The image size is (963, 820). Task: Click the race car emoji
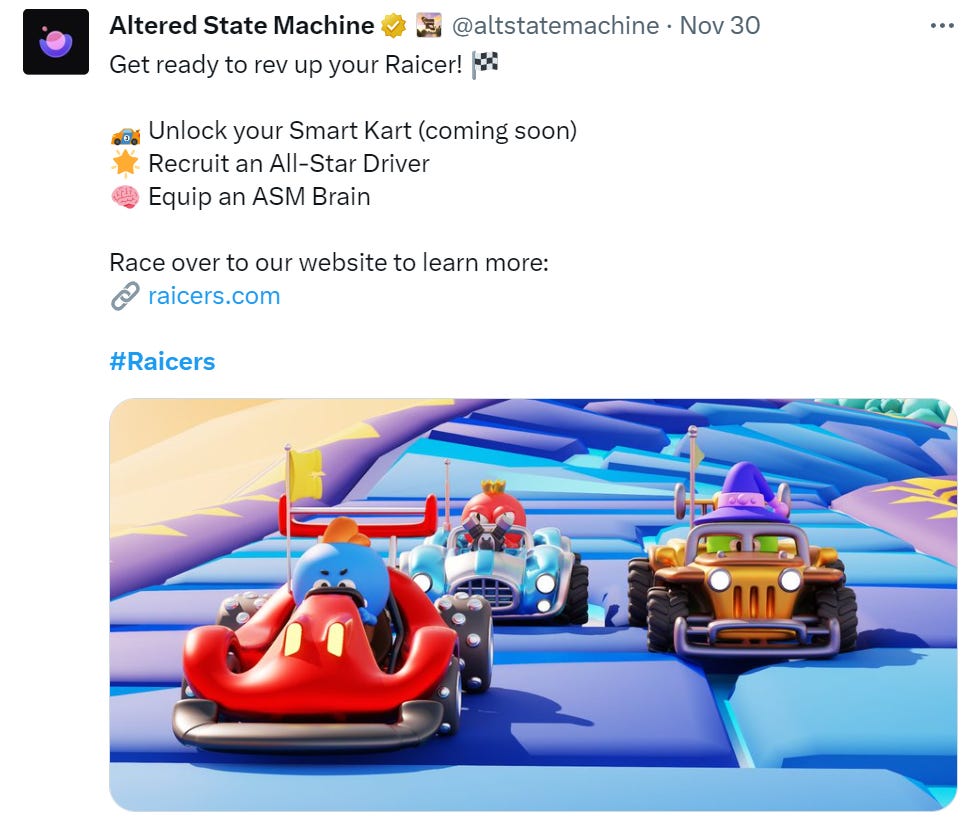125,135
